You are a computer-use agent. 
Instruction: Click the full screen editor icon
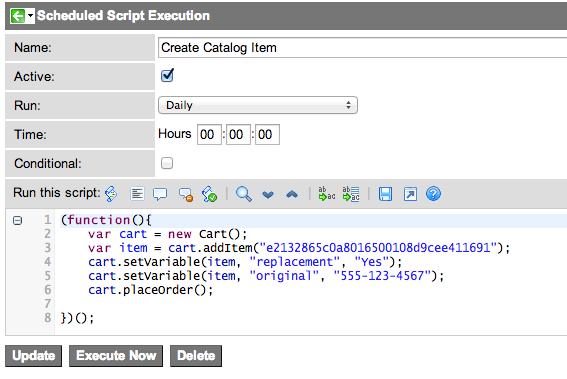tap(410, 194)
